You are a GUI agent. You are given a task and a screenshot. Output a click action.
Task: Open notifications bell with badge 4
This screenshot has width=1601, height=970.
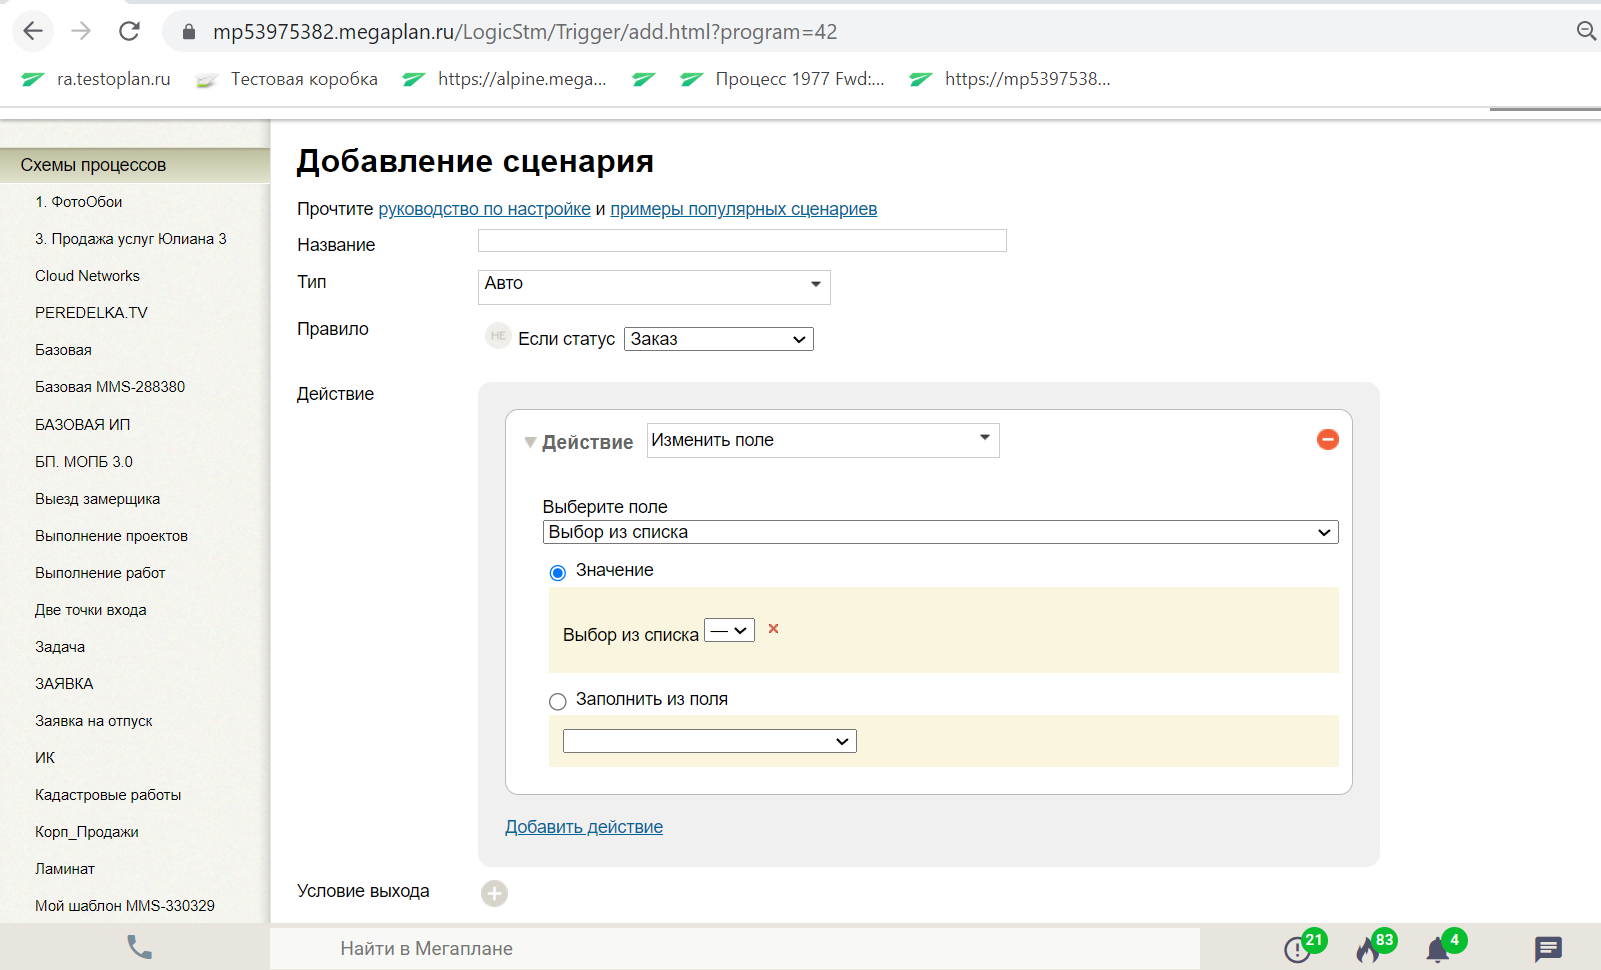(1444, 945)
